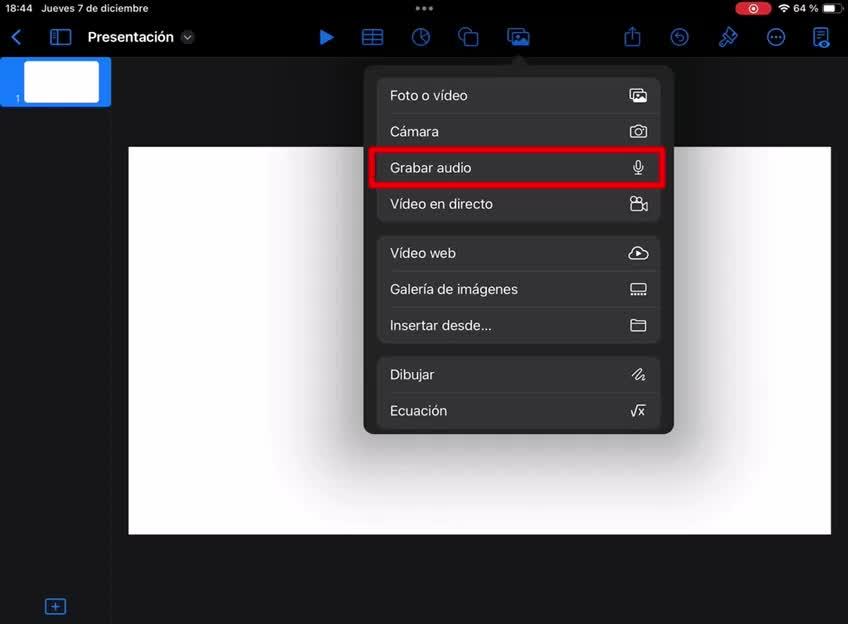848x624 pixels.
Task: Tap the red screen recording indicator
Action: [x=753, y=8]
